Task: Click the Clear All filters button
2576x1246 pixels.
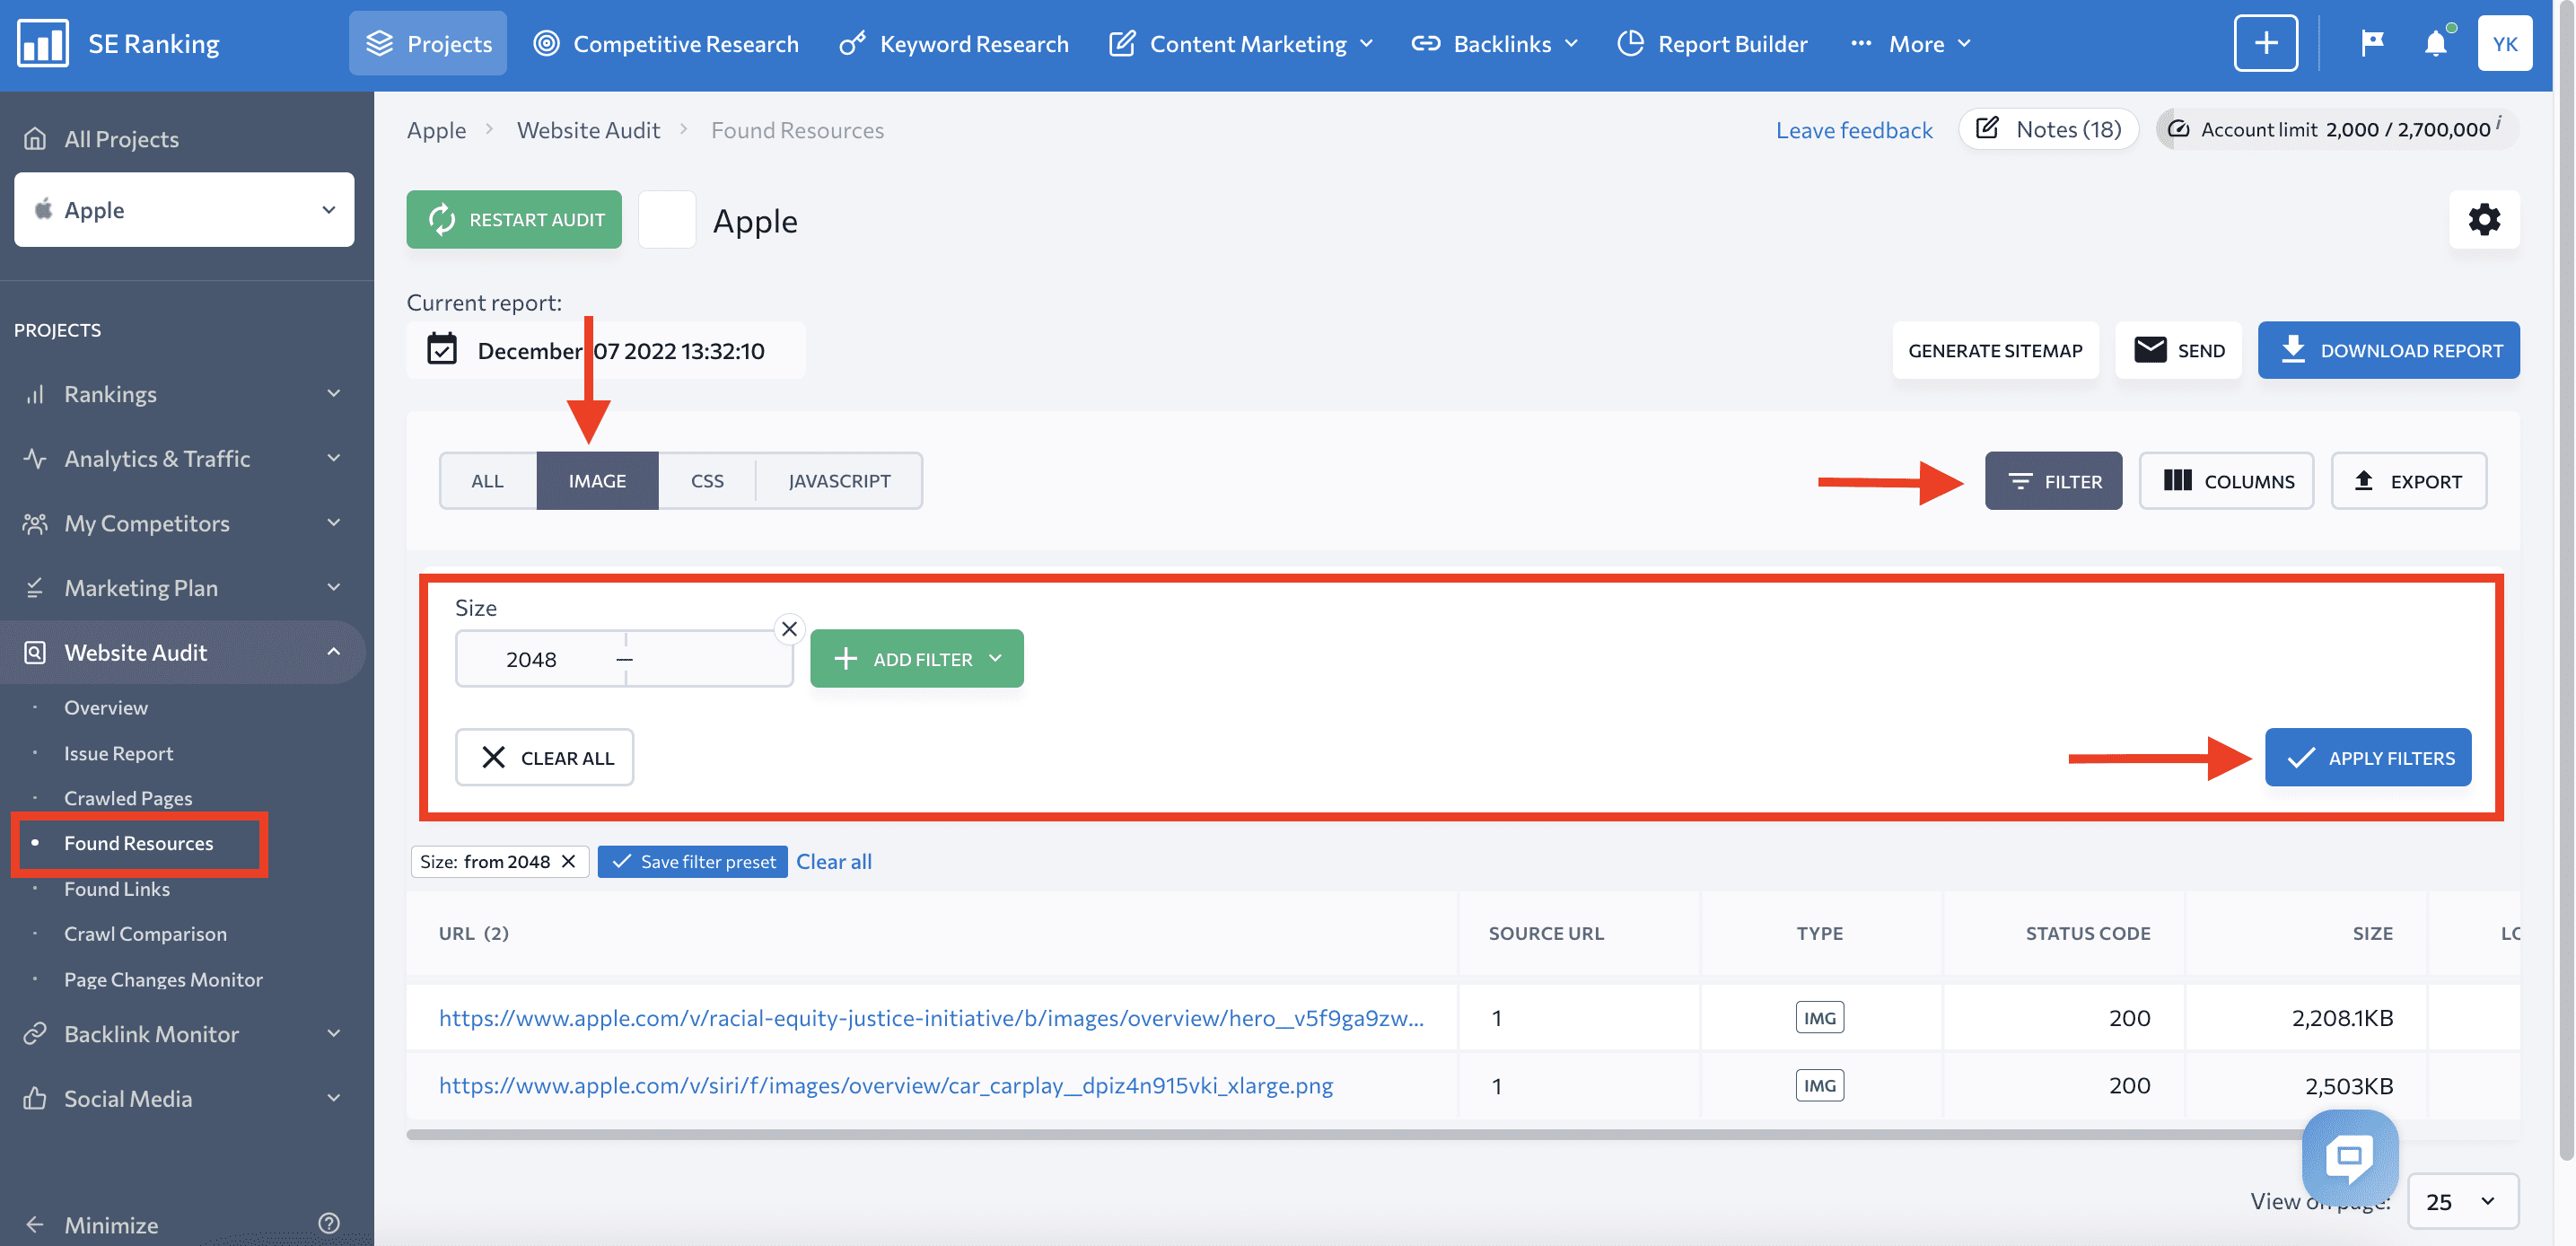Action: tap(544, 757)
